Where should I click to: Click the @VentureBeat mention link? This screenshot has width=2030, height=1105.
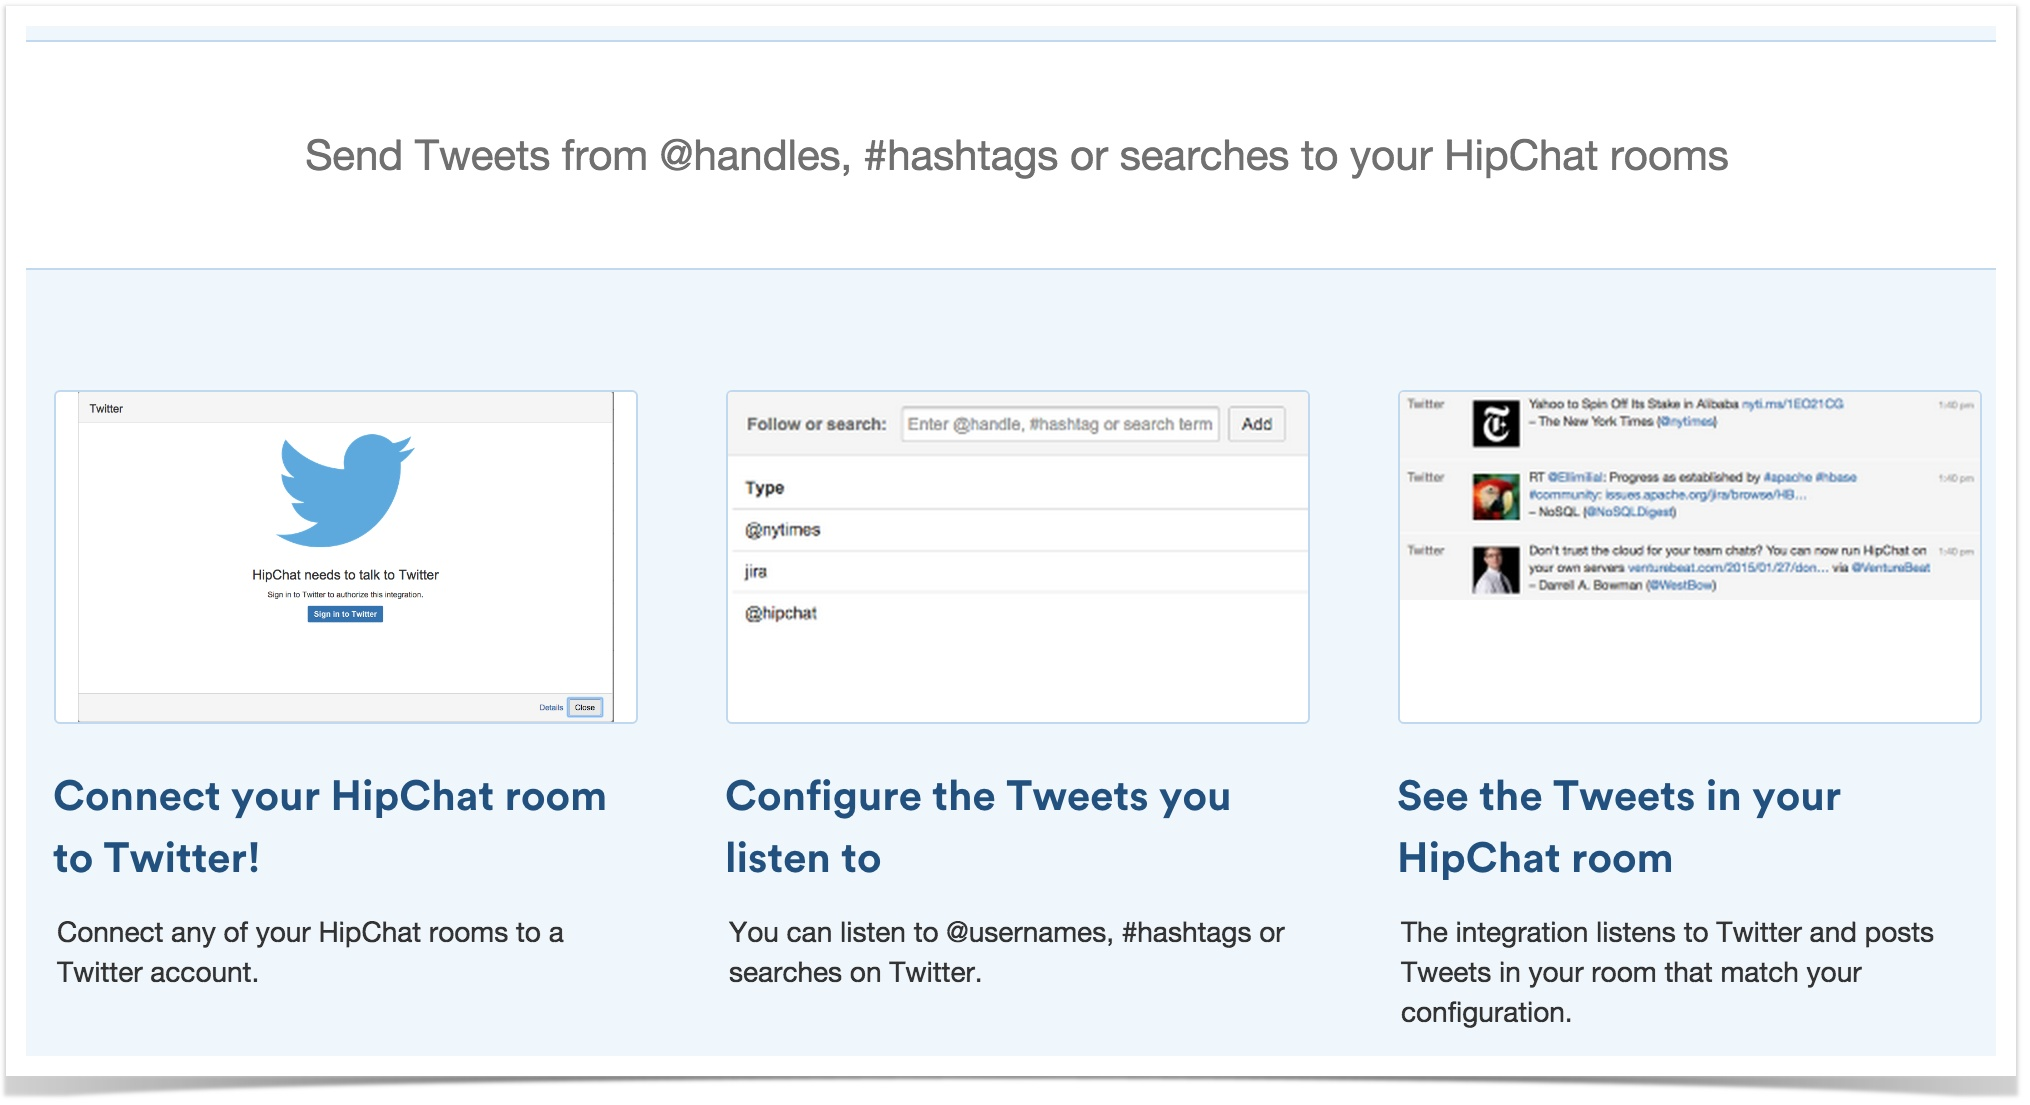point(1890,568)
